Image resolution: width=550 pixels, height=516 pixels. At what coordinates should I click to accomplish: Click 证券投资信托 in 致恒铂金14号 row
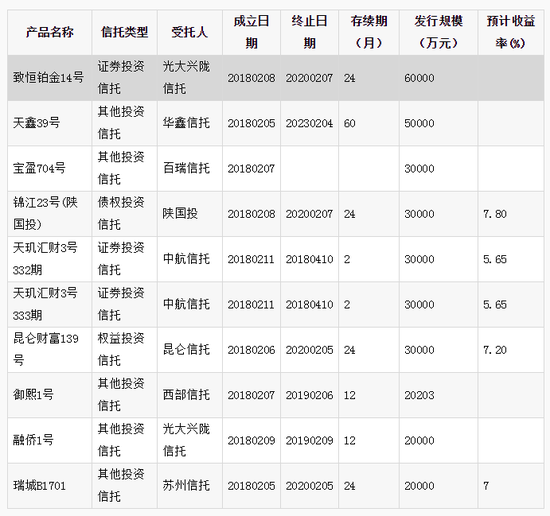(121, 78)
